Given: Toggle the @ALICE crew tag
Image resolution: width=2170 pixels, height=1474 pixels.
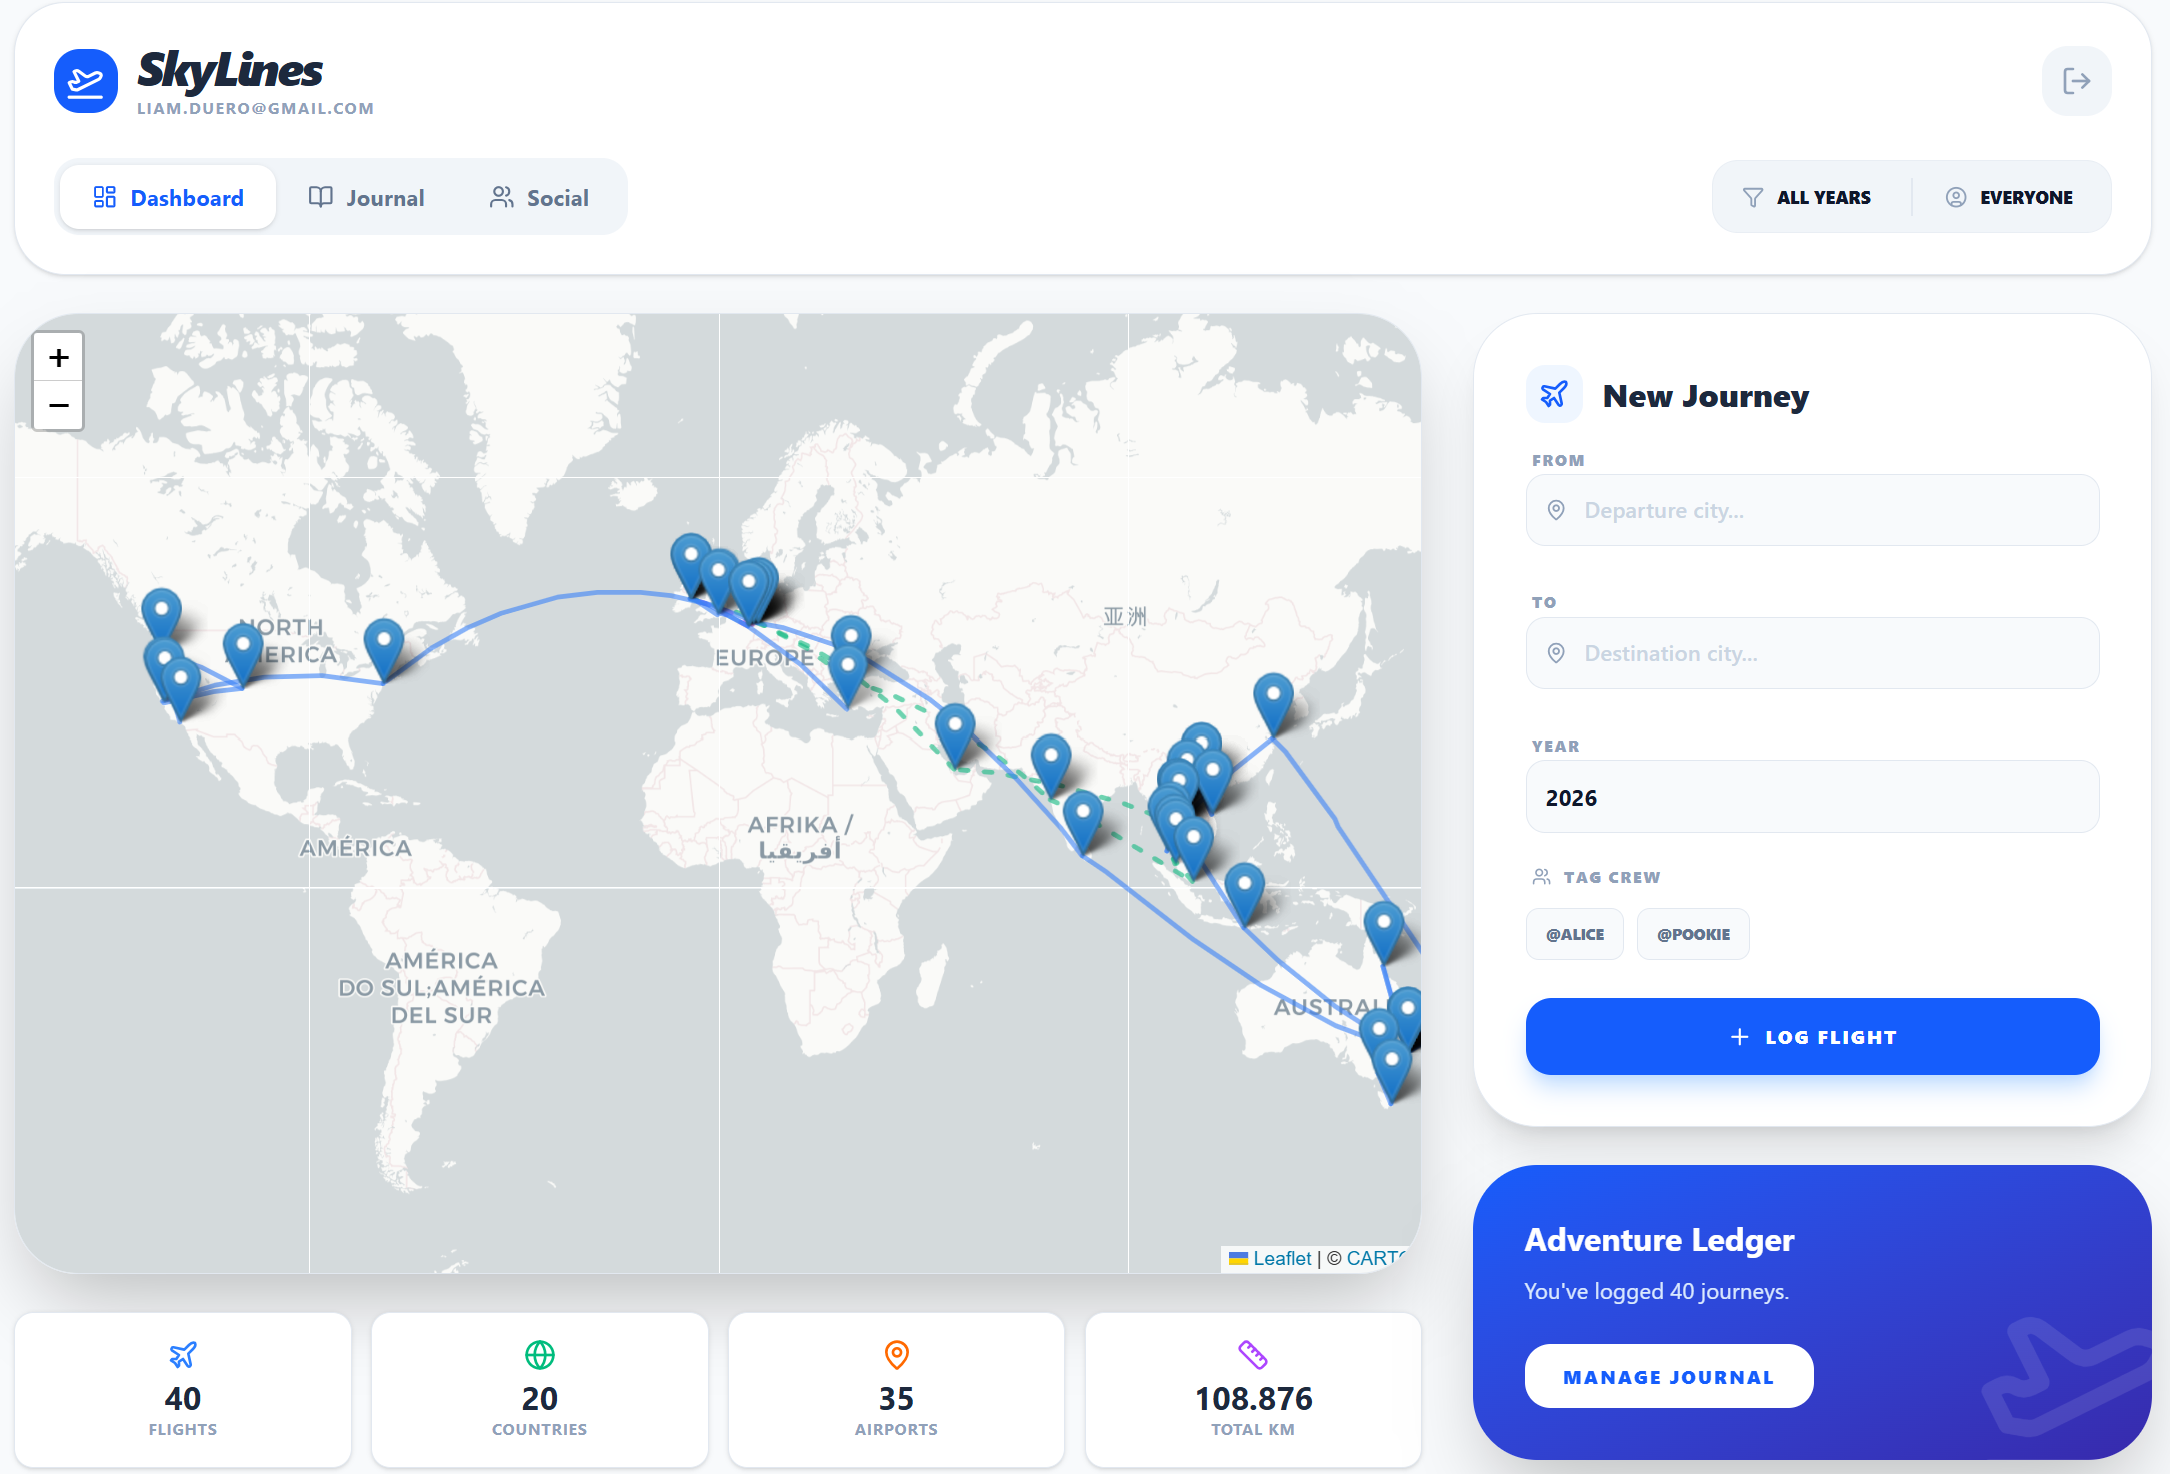Looking at the screenshot, I should pos(1574,933).
